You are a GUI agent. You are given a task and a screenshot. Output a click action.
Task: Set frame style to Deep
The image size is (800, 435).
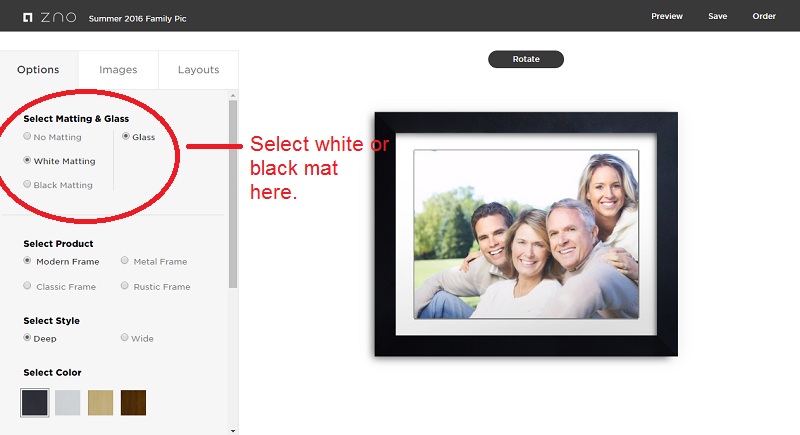[x=27, y=338]
